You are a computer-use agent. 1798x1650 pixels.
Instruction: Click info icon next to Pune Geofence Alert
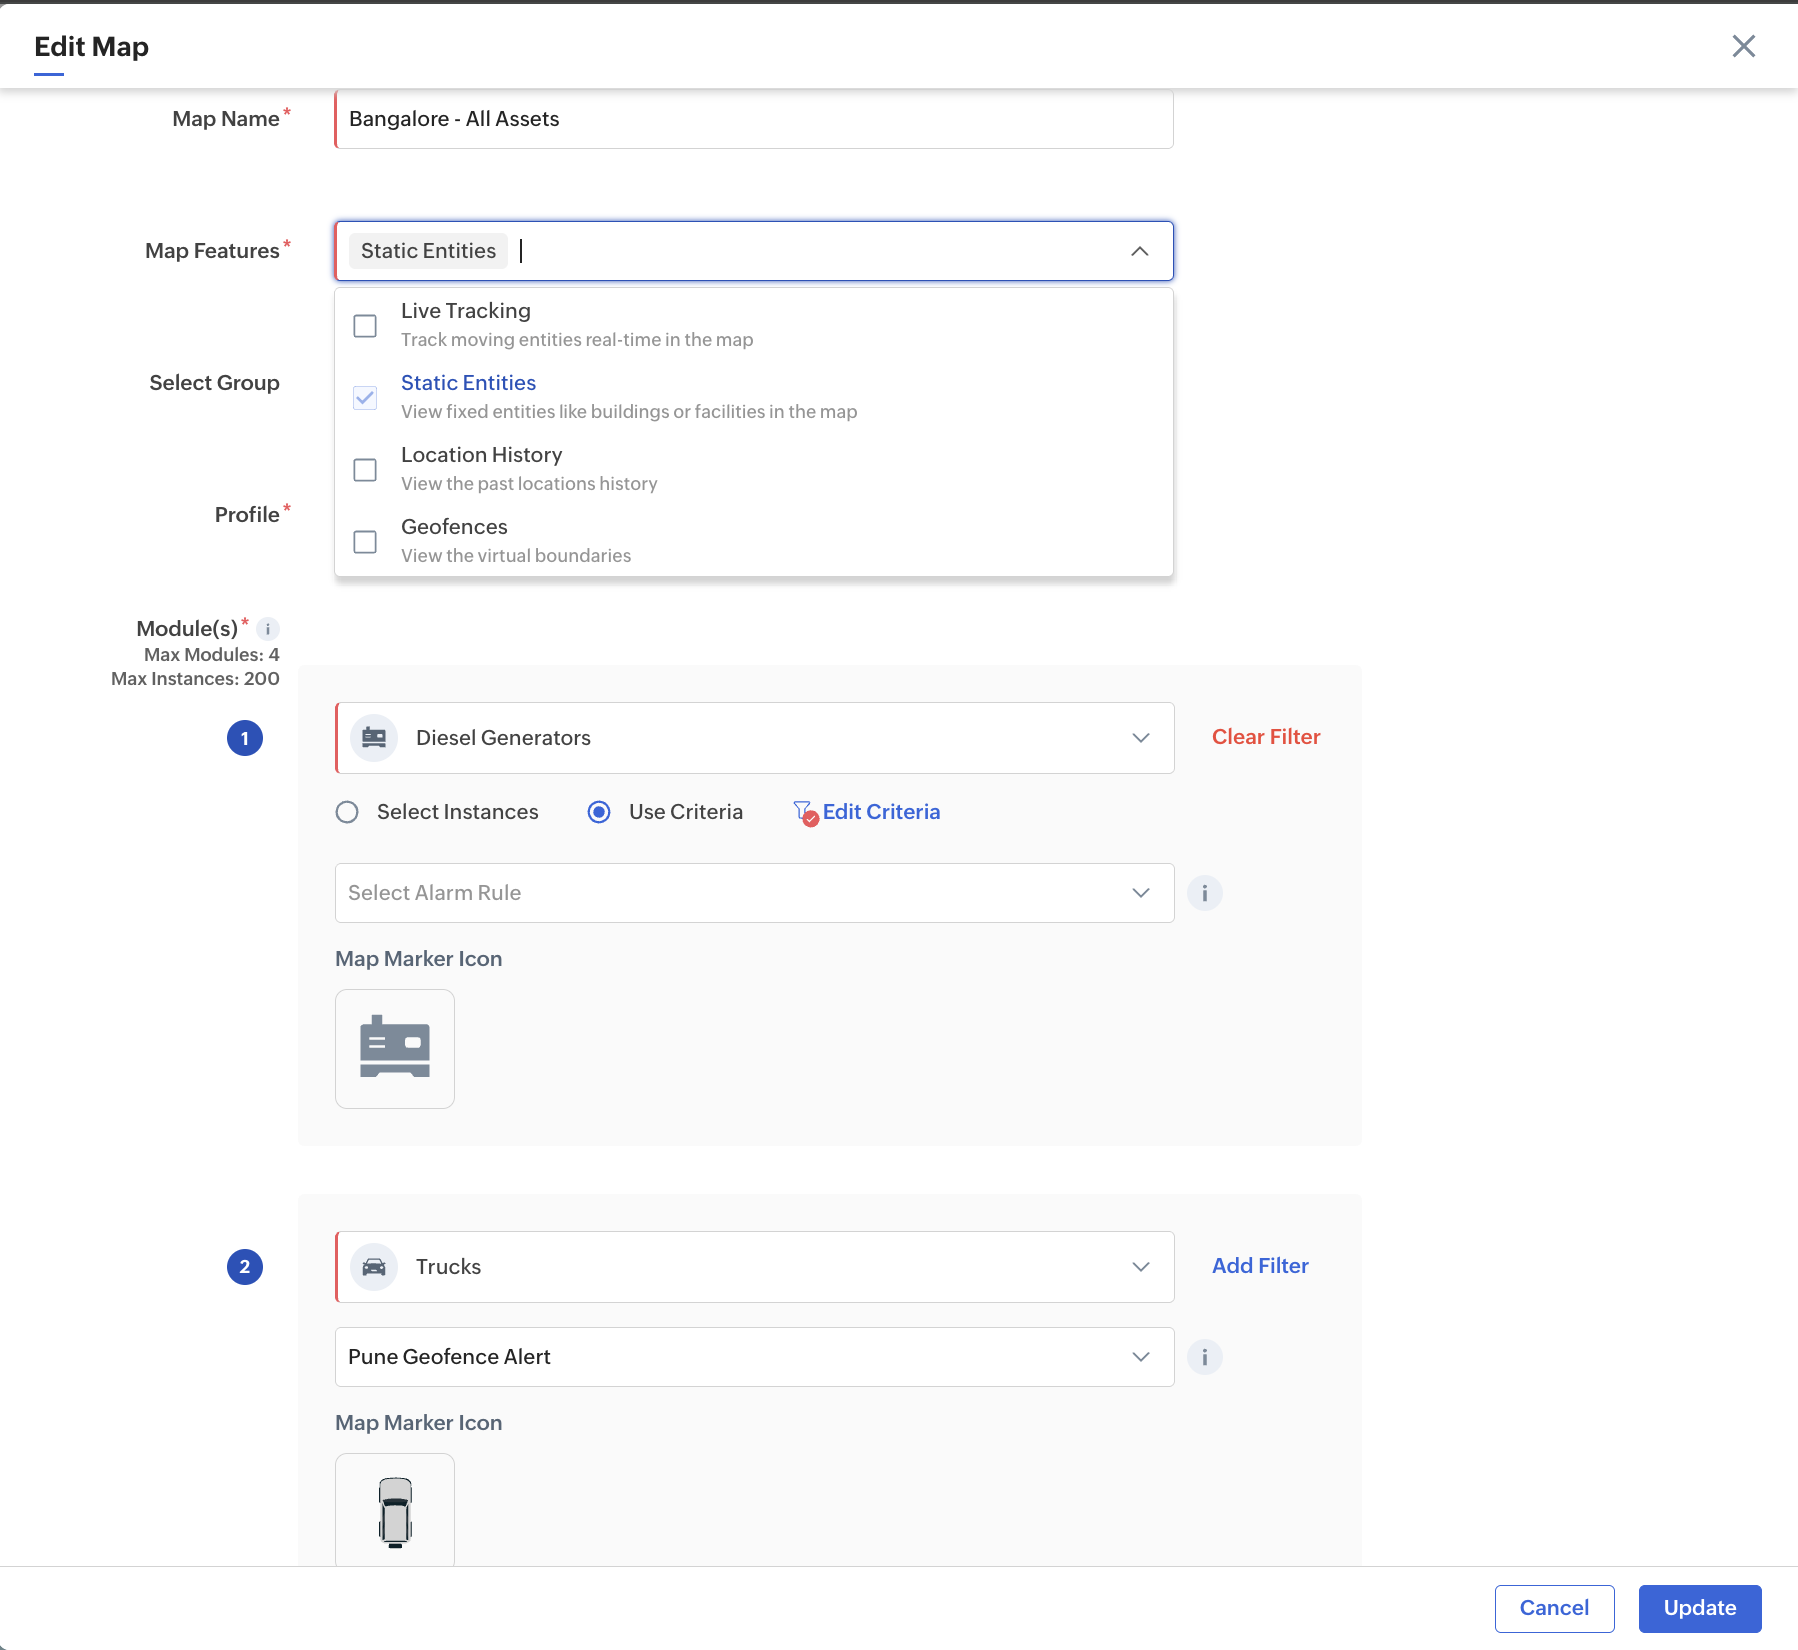point(1205,1357)
